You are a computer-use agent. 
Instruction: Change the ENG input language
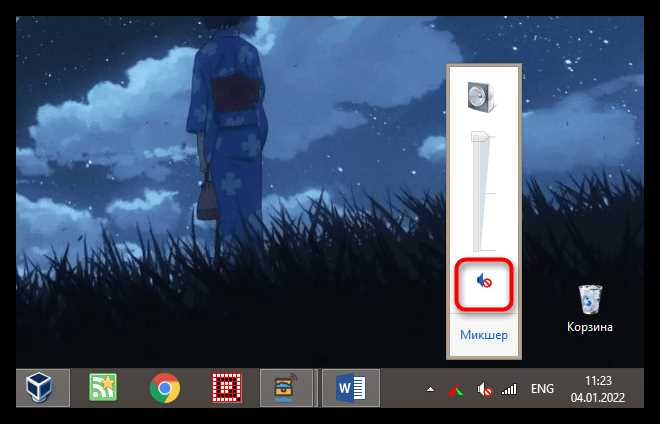pyautogui.click(x=542, y=389)
